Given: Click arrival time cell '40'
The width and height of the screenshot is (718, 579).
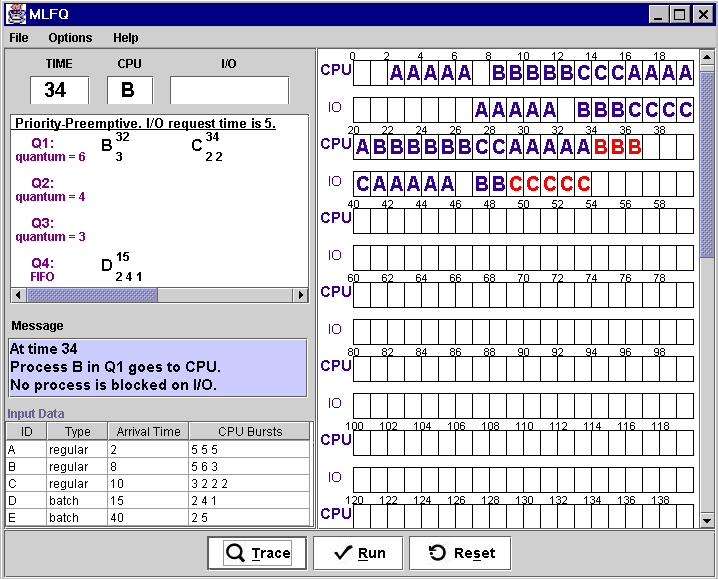Looking at the screenshot, I should (x=148, y=517).
